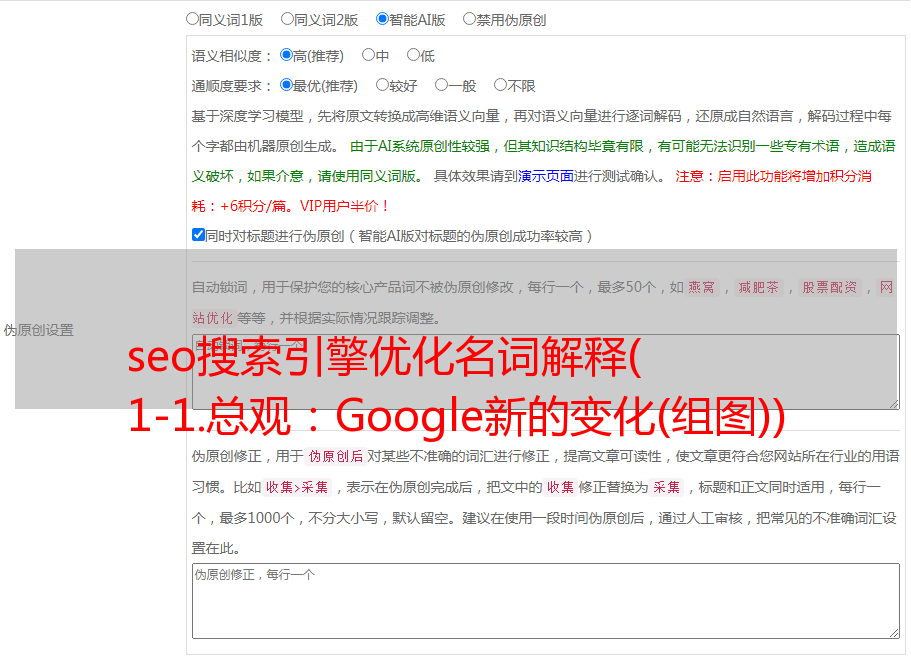The image size is (911, 658).
Task: Set 通顺度要求 to 一般
Action: (442, 85)
